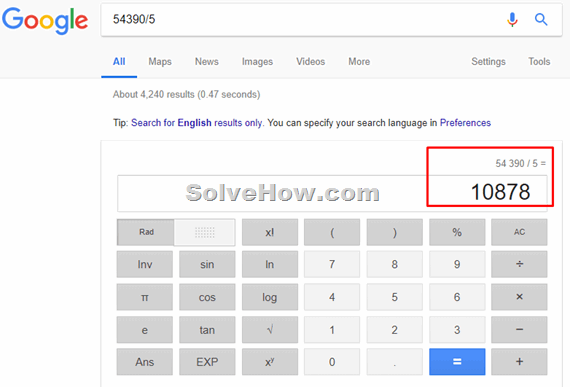
Task: Click the multiplication operator key
Action: click(x=519, y=297)
